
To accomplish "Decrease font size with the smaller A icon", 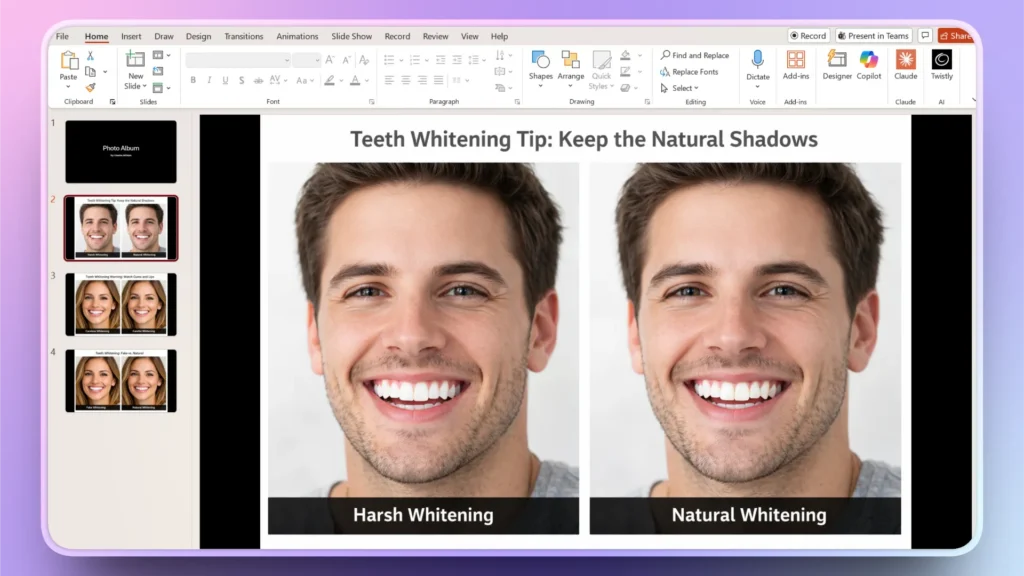I will tap(347, 59).
